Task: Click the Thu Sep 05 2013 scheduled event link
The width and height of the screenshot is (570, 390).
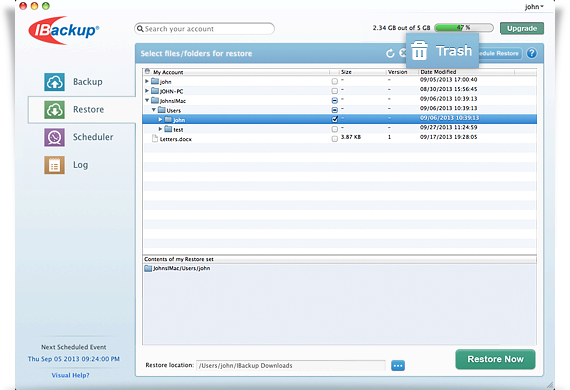Action: pos(74,359)
